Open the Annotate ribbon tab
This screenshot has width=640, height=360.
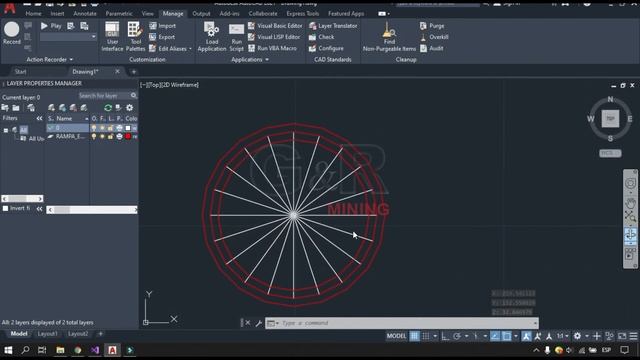point(85,13)
